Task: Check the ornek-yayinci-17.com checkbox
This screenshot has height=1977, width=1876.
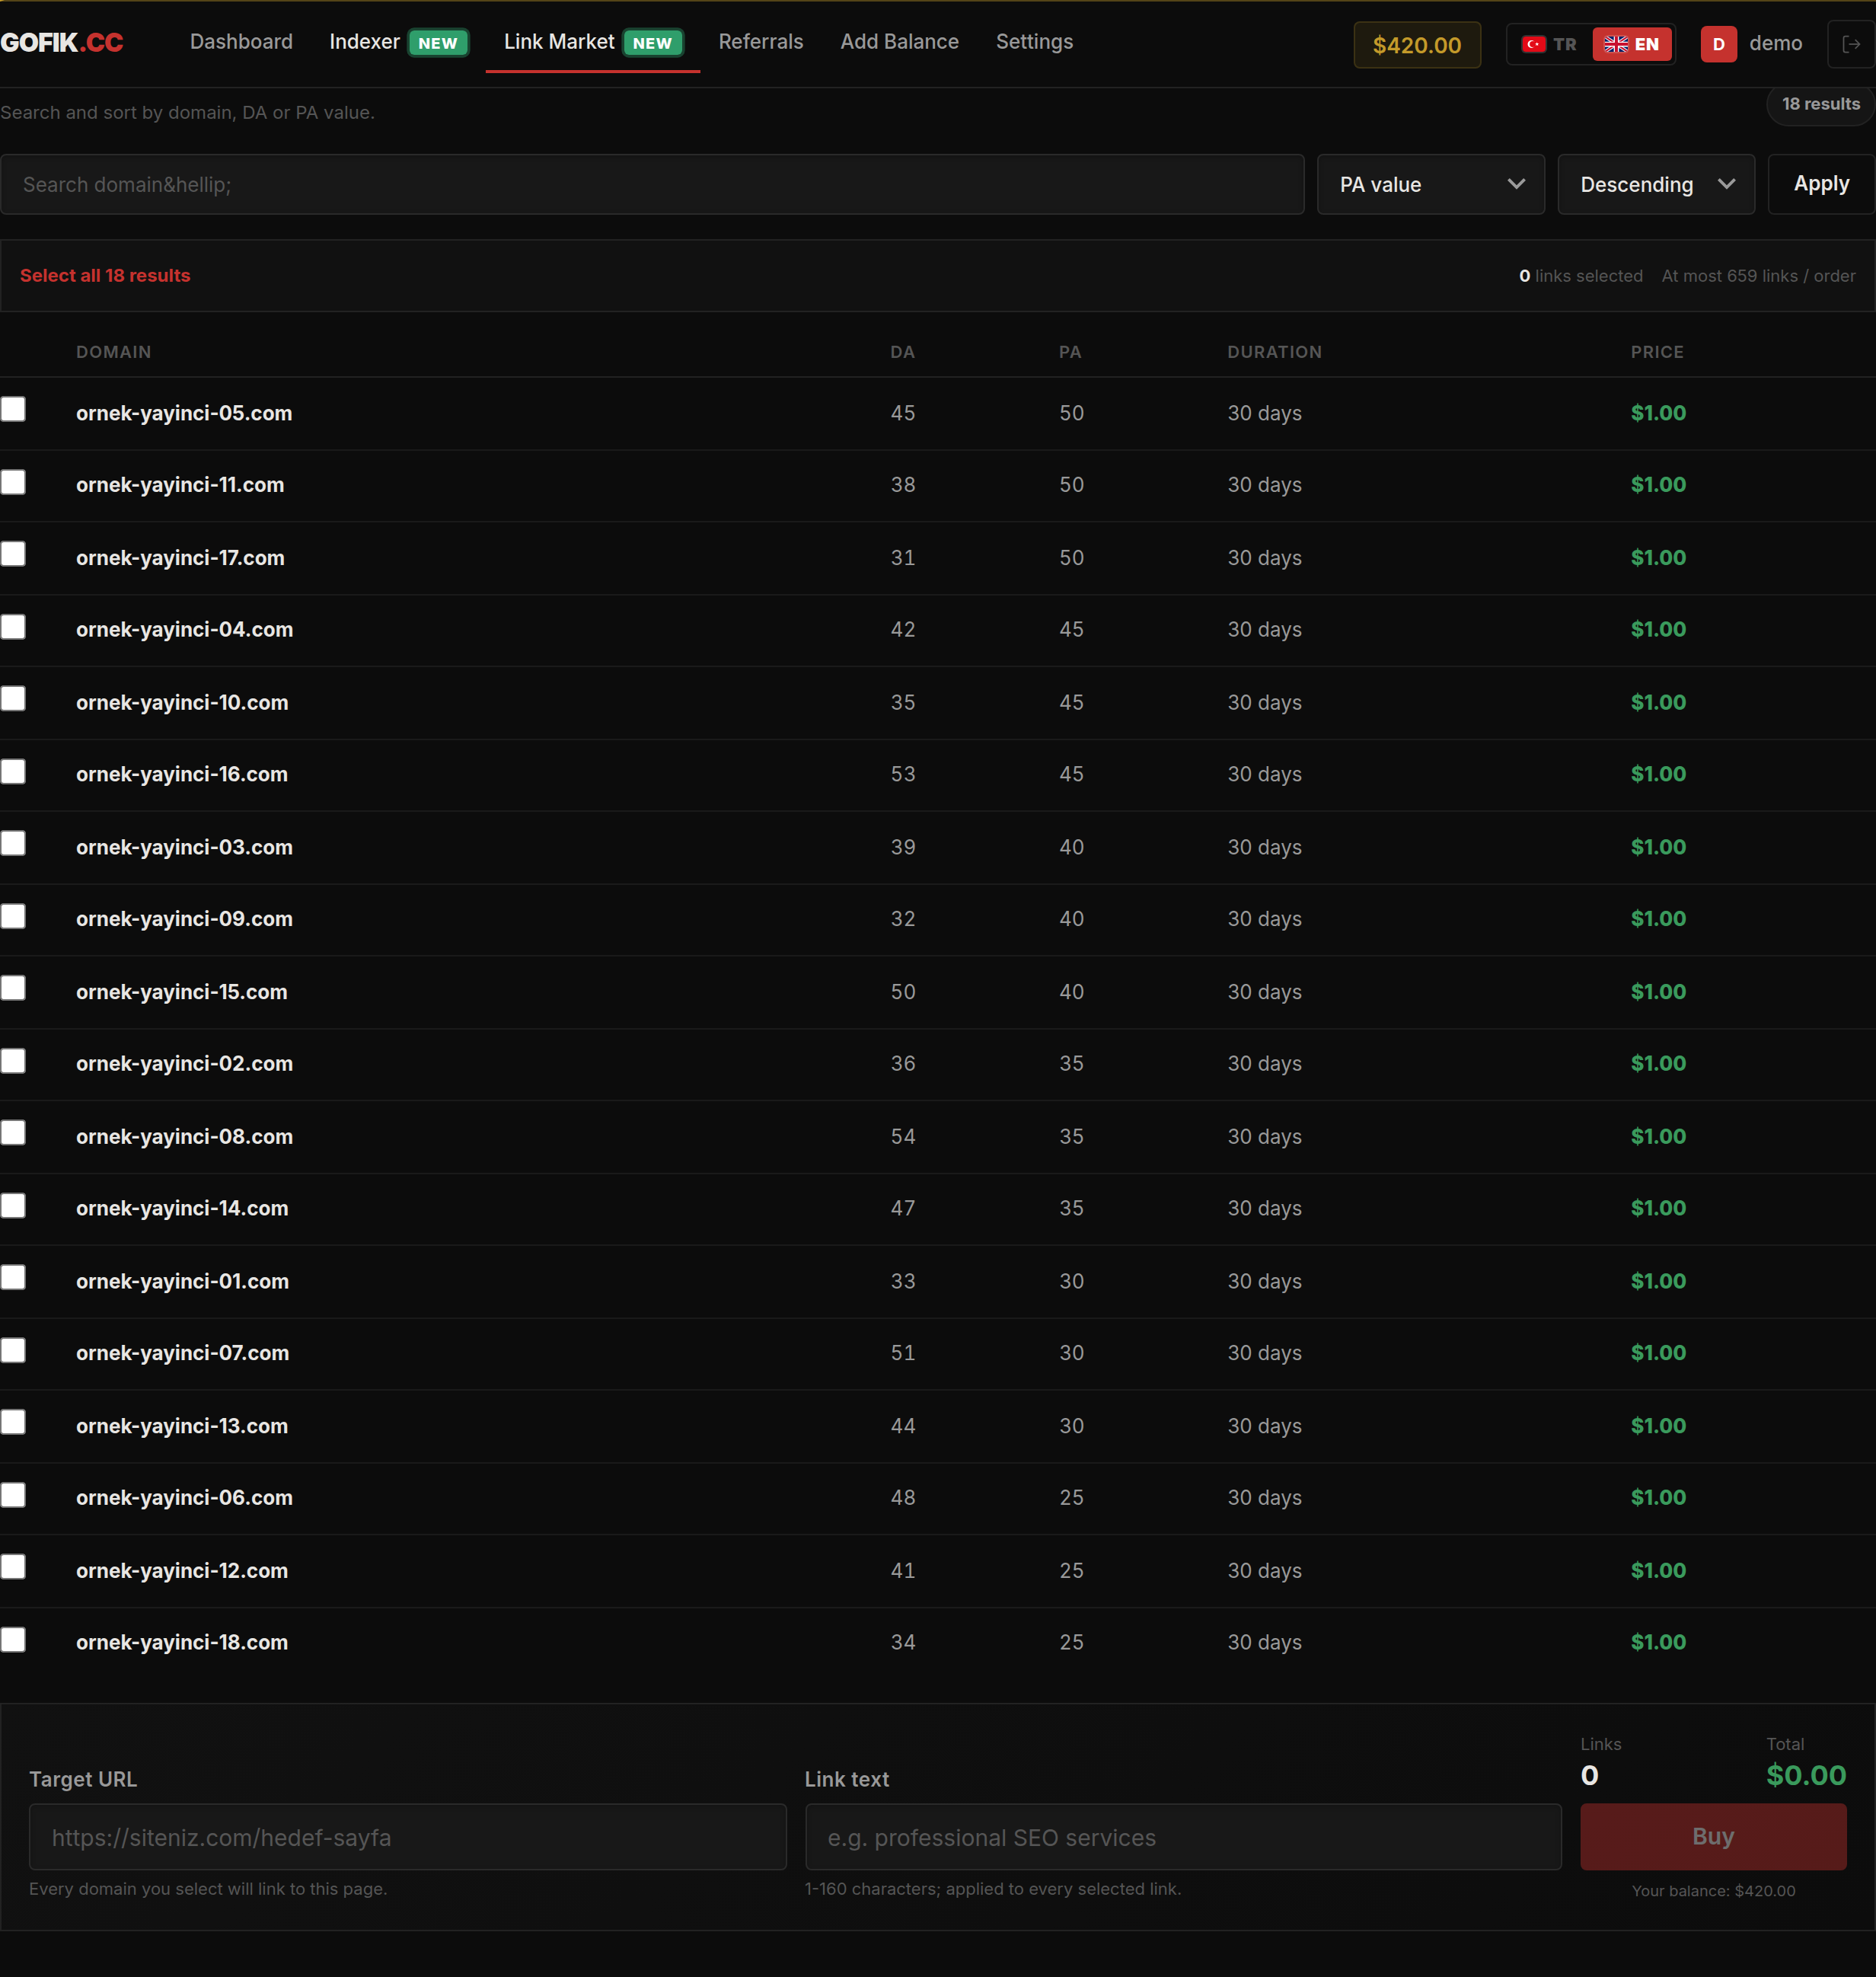Action: point(13,554)
